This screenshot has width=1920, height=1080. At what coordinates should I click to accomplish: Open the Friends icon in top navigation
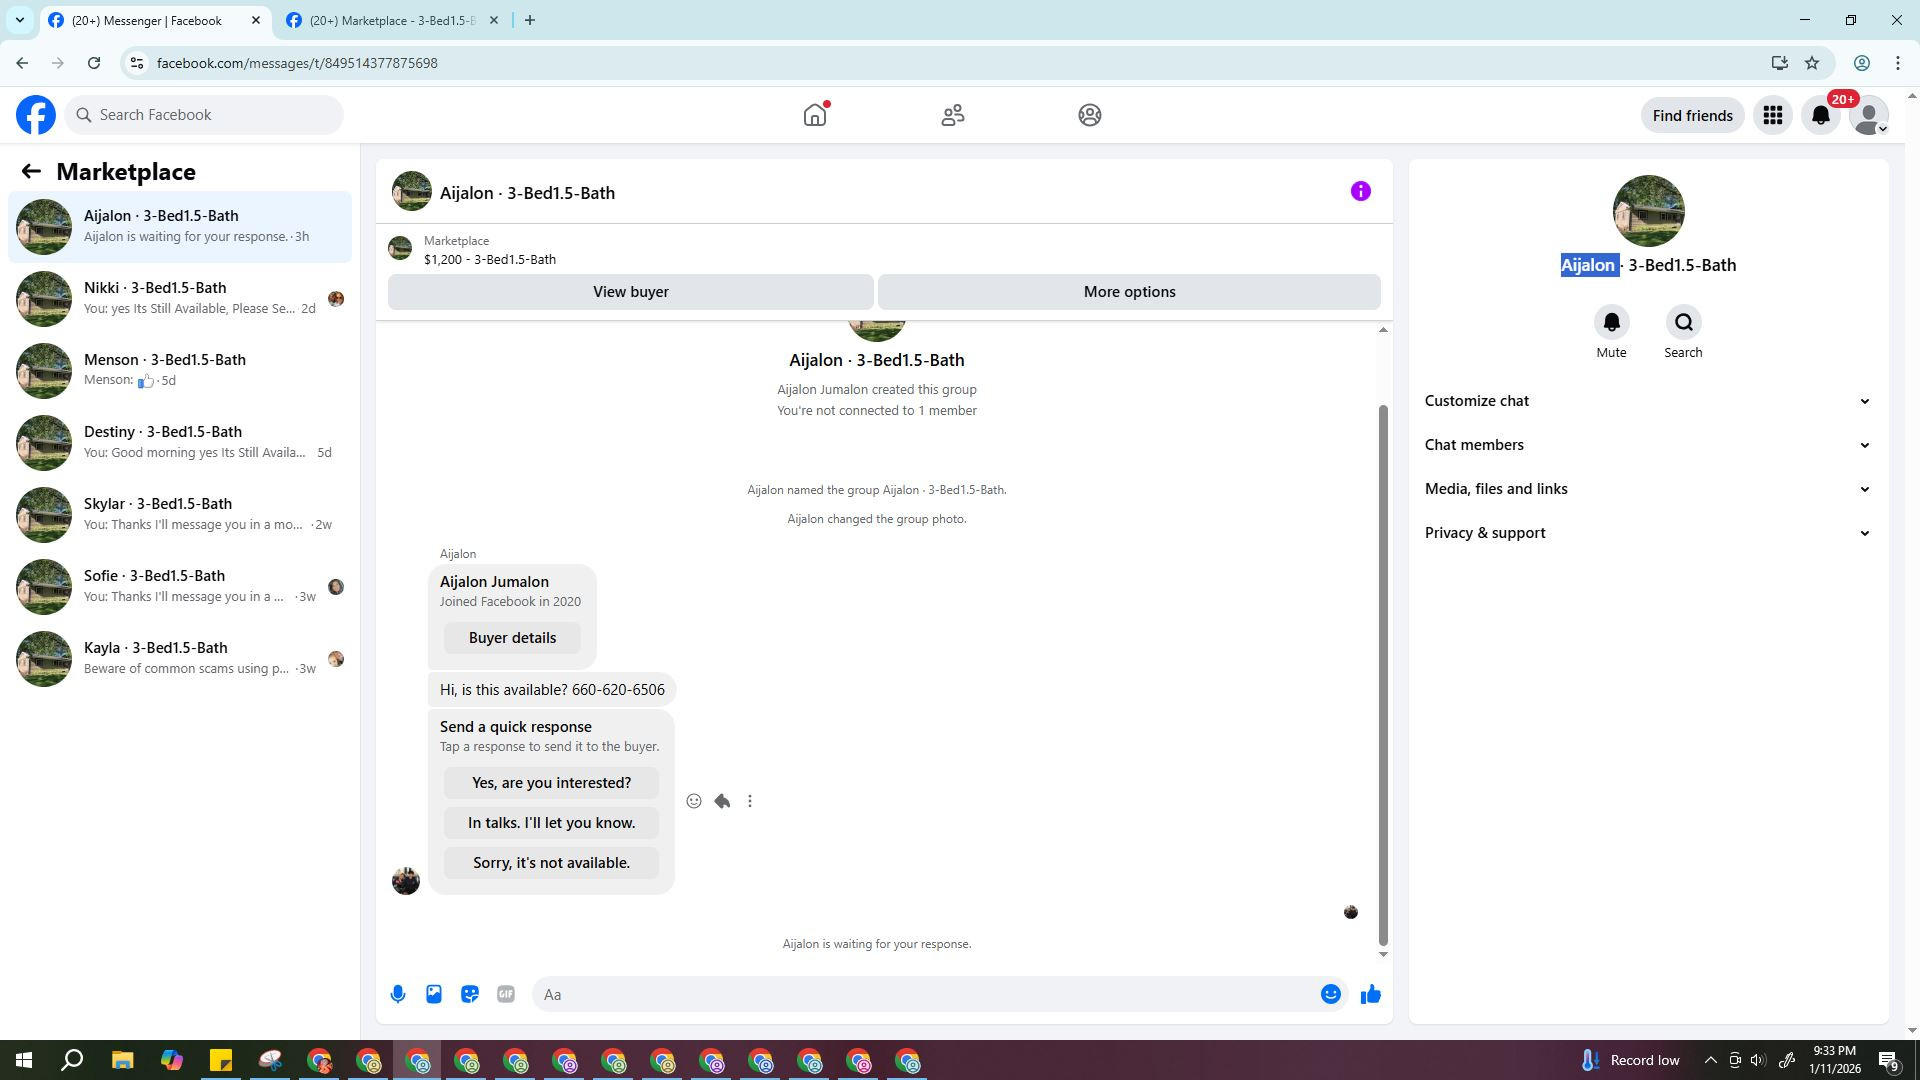click(x=953, y=115)
